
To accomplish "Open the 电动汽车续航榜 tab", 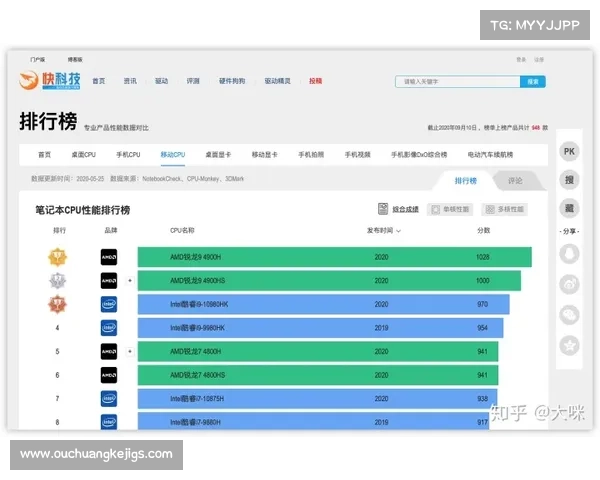I will pos(490,155).
